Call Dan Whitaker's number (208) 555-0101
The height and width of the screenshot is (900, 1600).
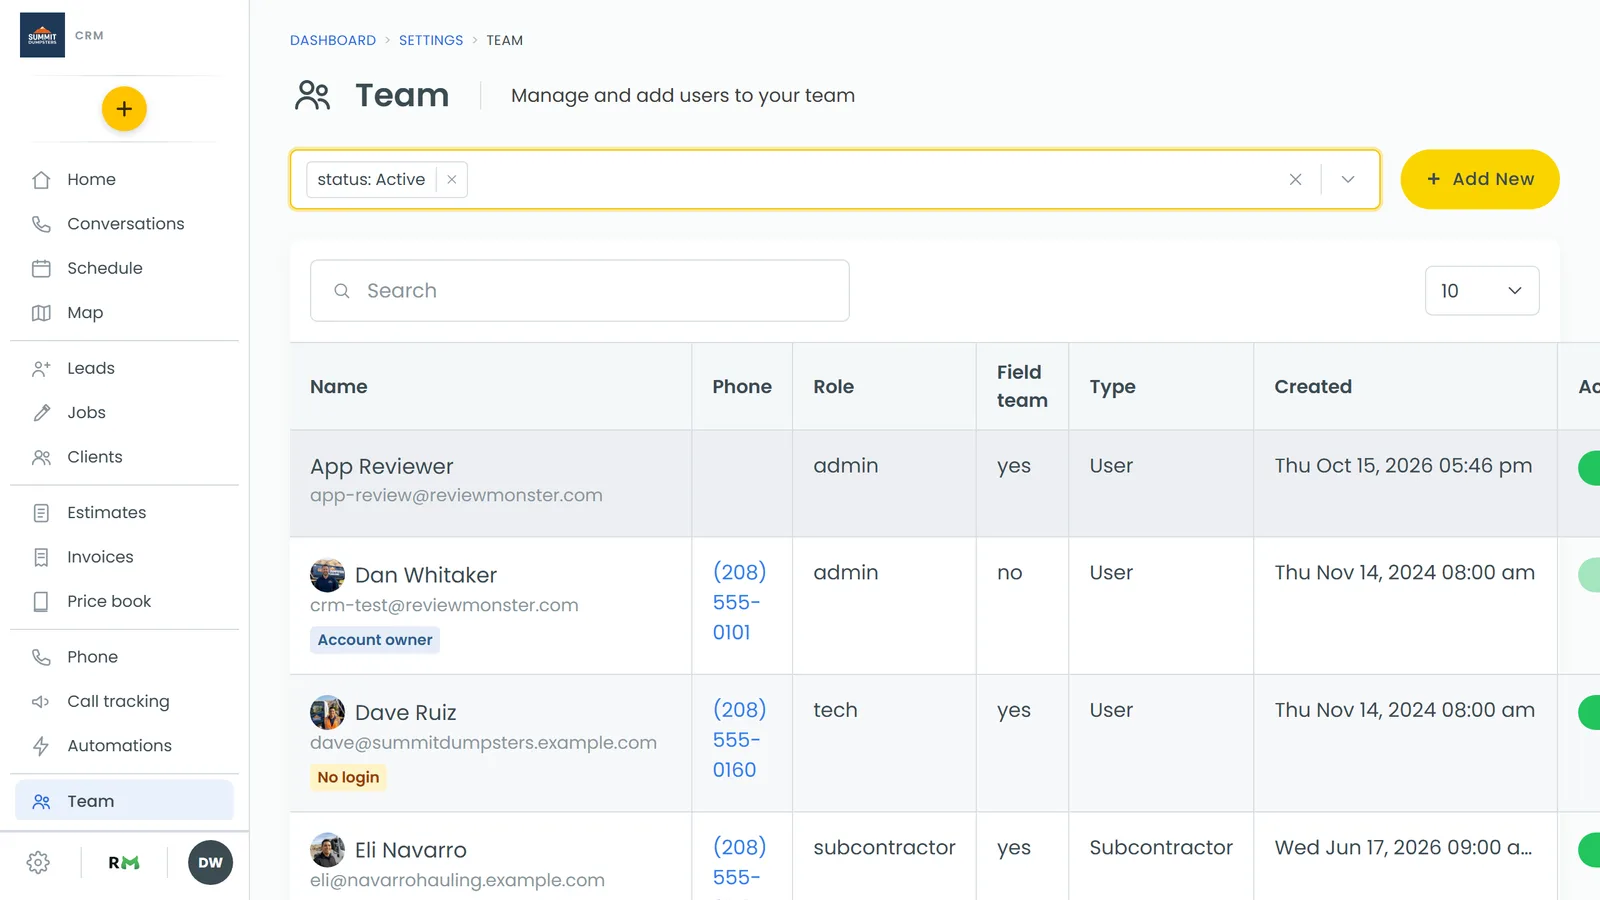739,602
